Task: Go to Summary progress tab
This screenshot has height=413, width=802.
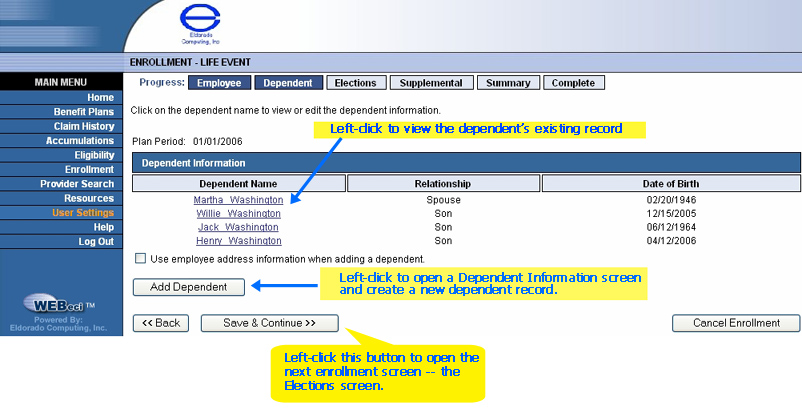Action: pos(508,83)
